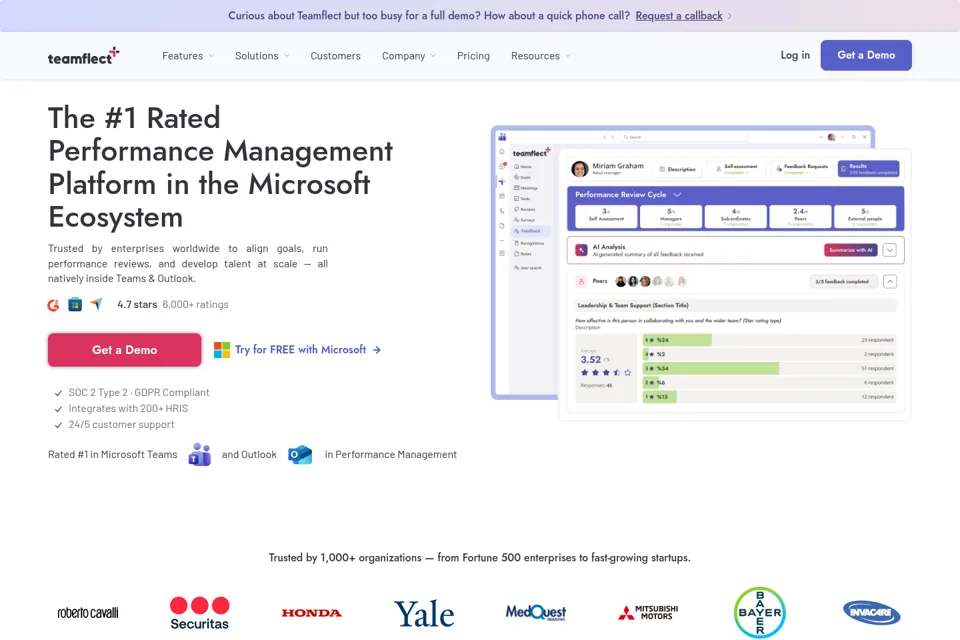Click arrow beside Try for FREE link

pyautogui.click(x=377, y=350)
